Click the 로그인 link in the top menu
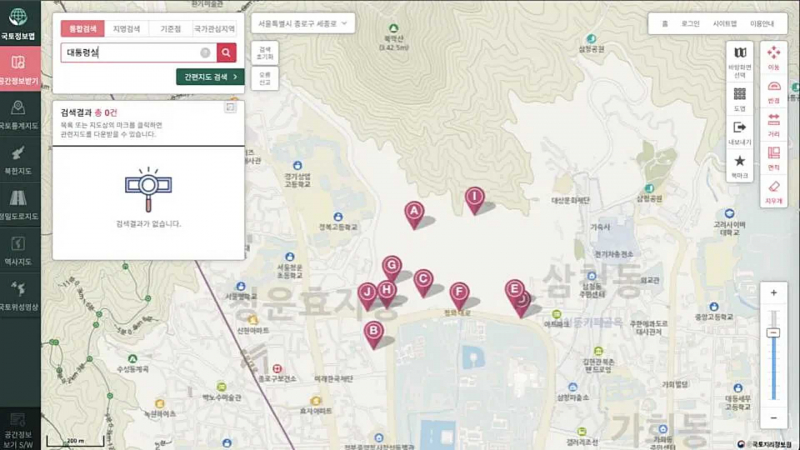This screenshot has height=450, width=800. [x=690, y=22]
